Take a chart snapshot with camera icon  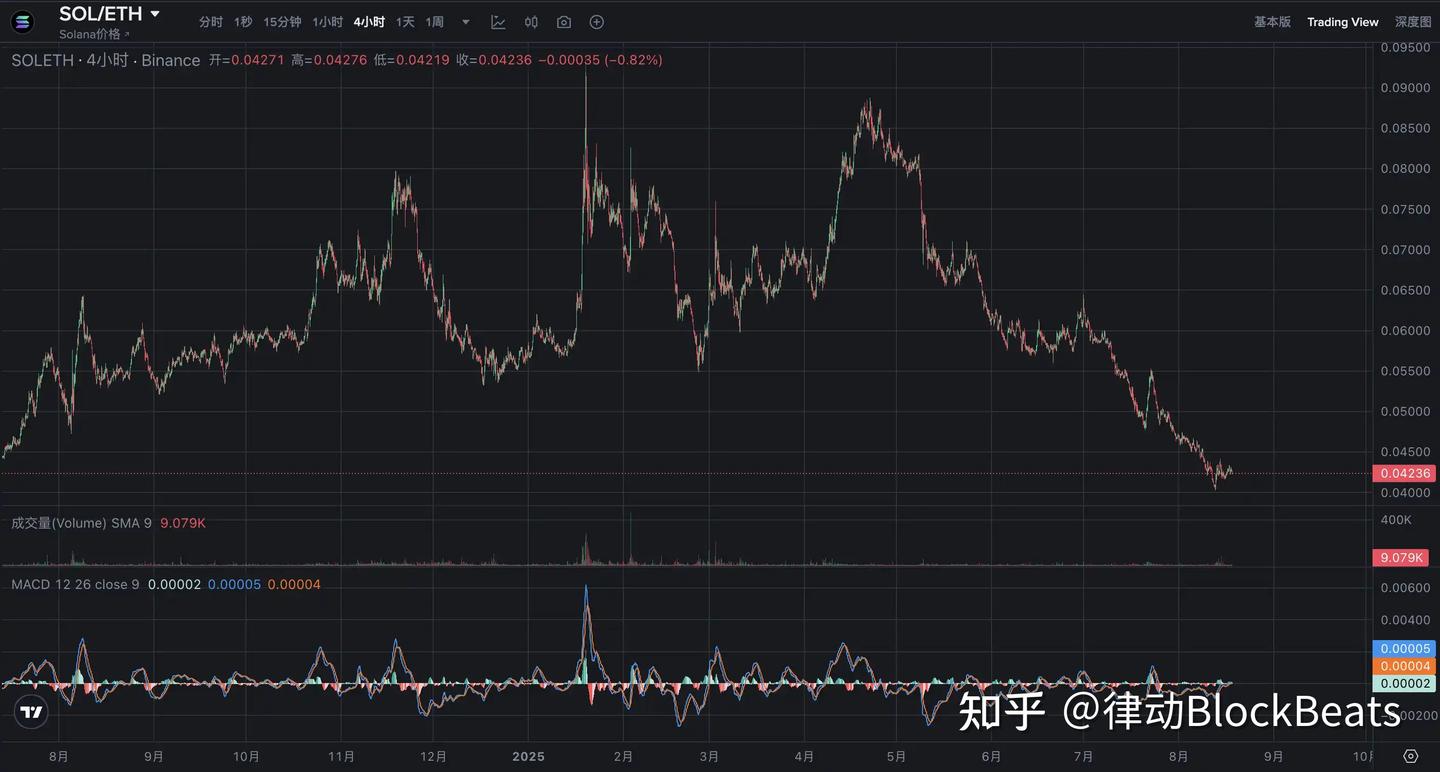563,21
